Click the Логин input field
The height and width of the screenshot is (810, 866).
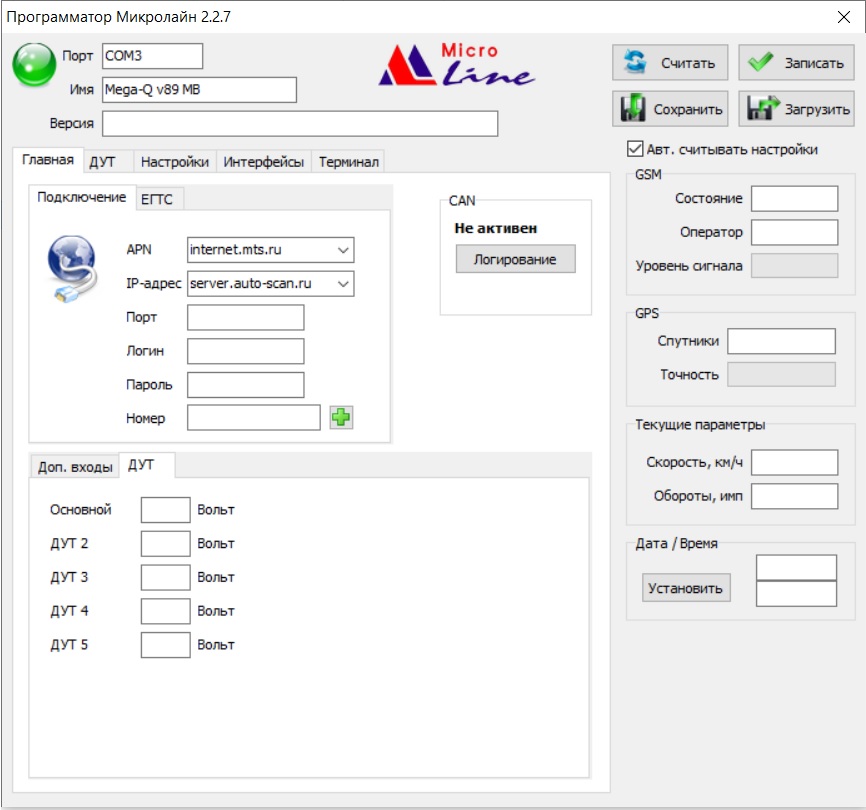[x=245, y=351]
